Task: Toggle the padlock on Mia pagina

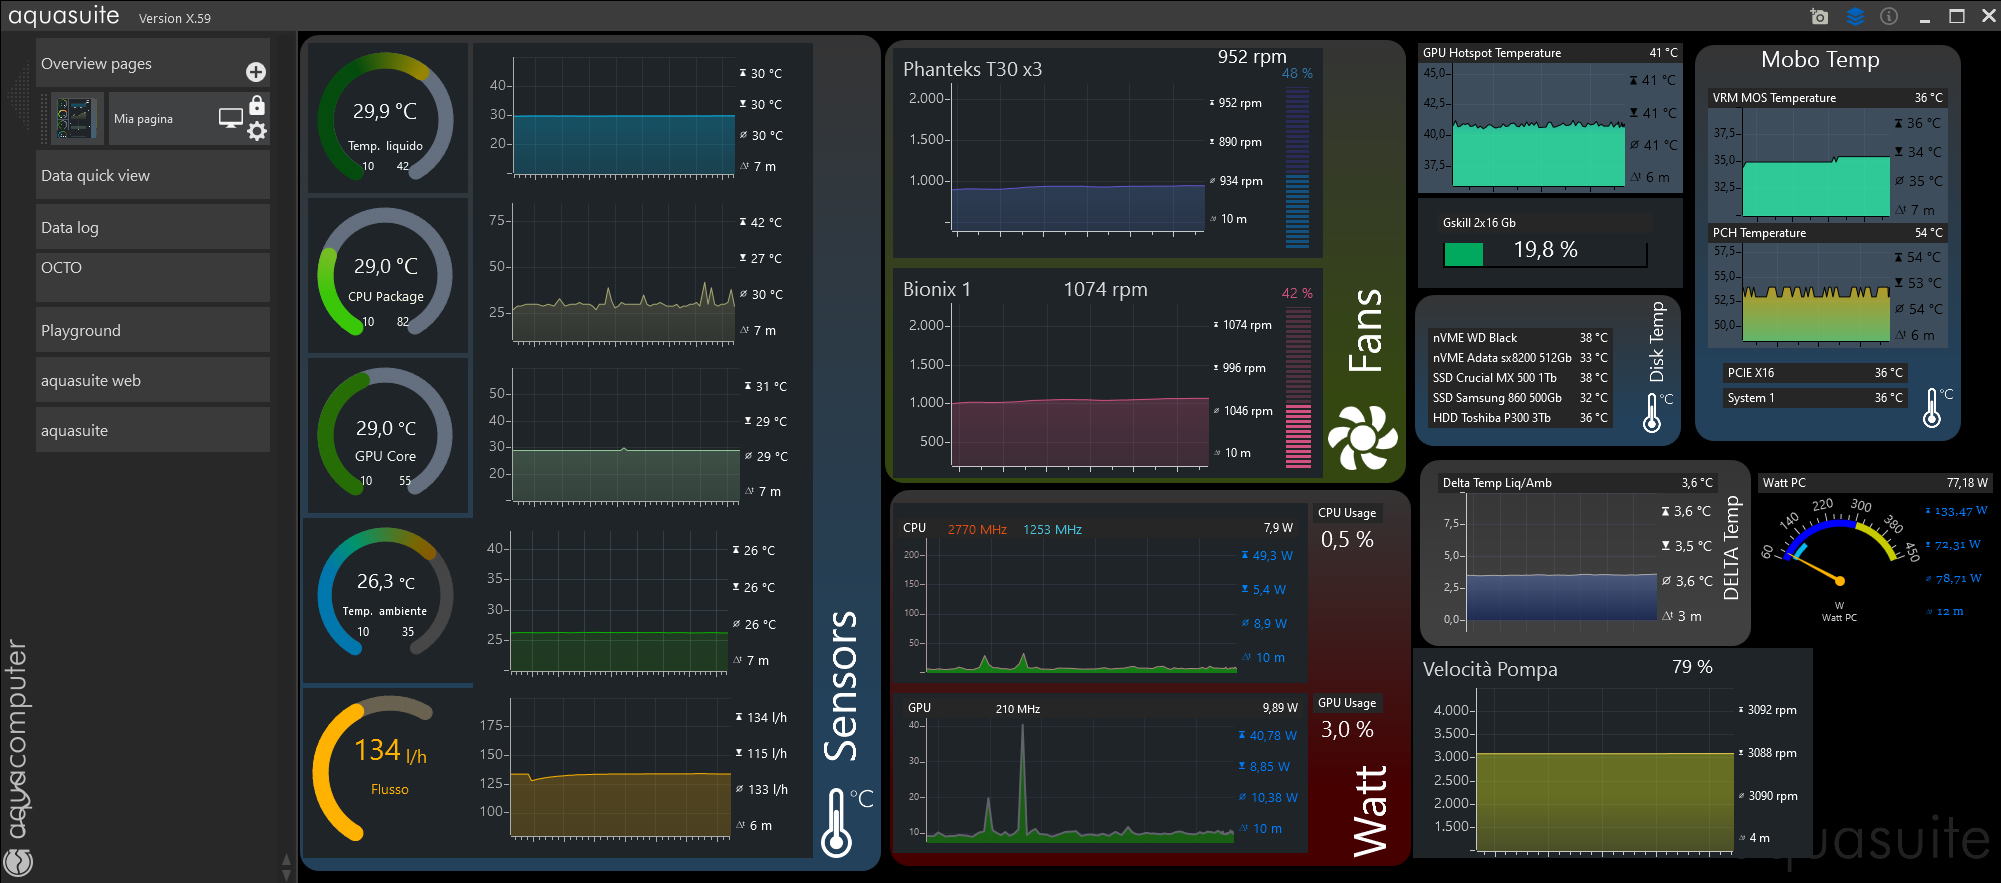Action: coord(257,105)
